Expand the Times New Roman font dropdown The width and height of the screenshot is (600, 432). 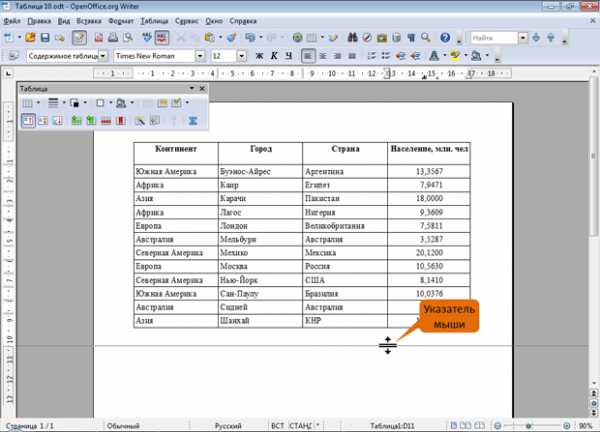200,56
